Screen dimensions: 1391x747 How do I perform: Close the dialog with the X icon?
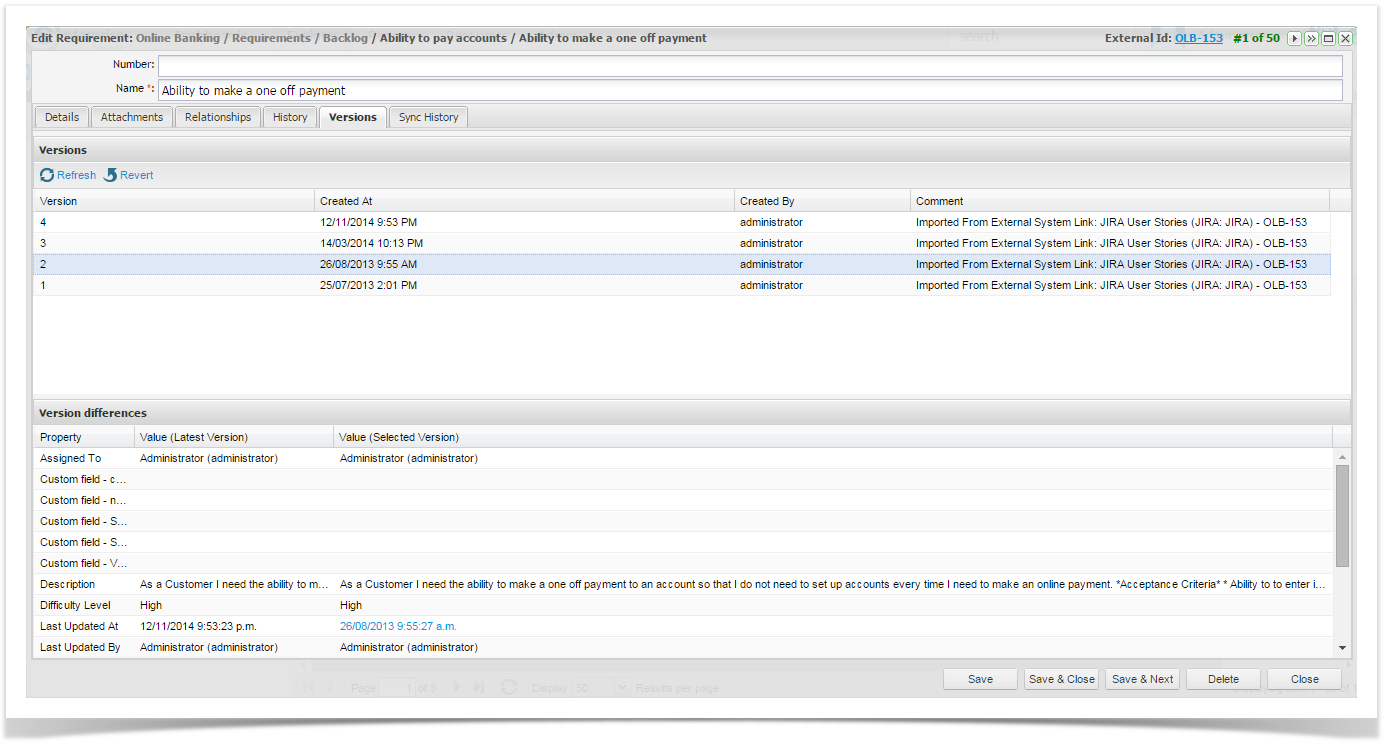pyautogui.click(x=1345, y=39)
